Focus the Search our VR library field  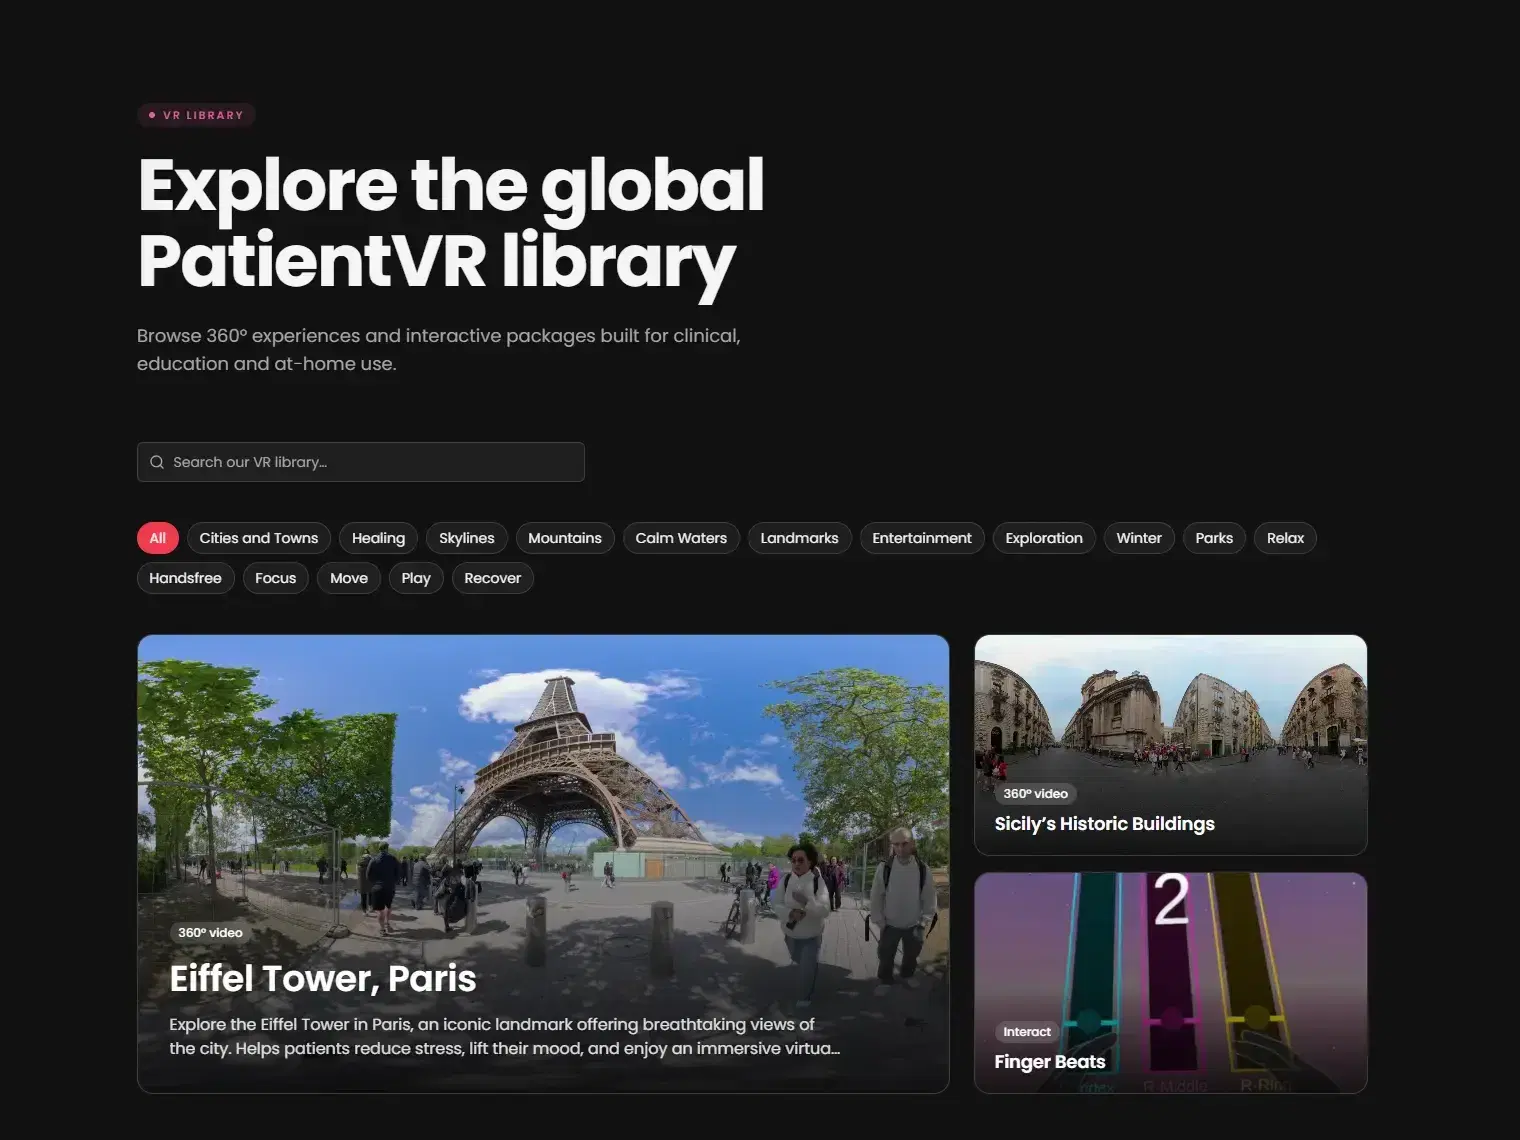(x=361, y=462)
